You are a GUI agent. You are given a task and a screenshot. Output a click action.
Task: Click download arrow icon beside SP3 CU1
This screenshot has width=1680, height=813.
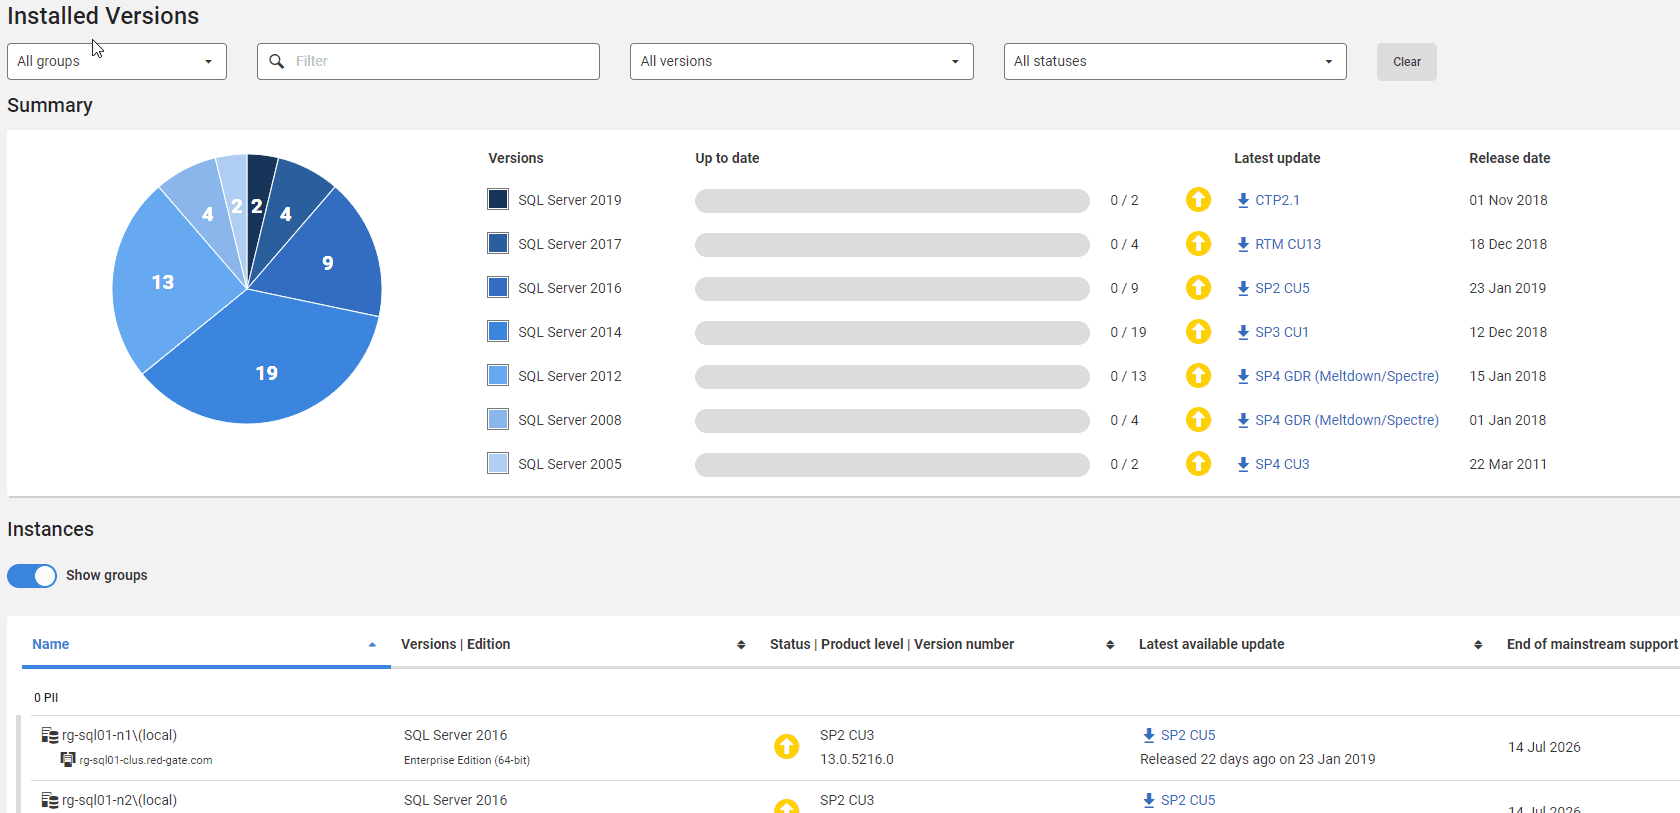click(1243, 332)
